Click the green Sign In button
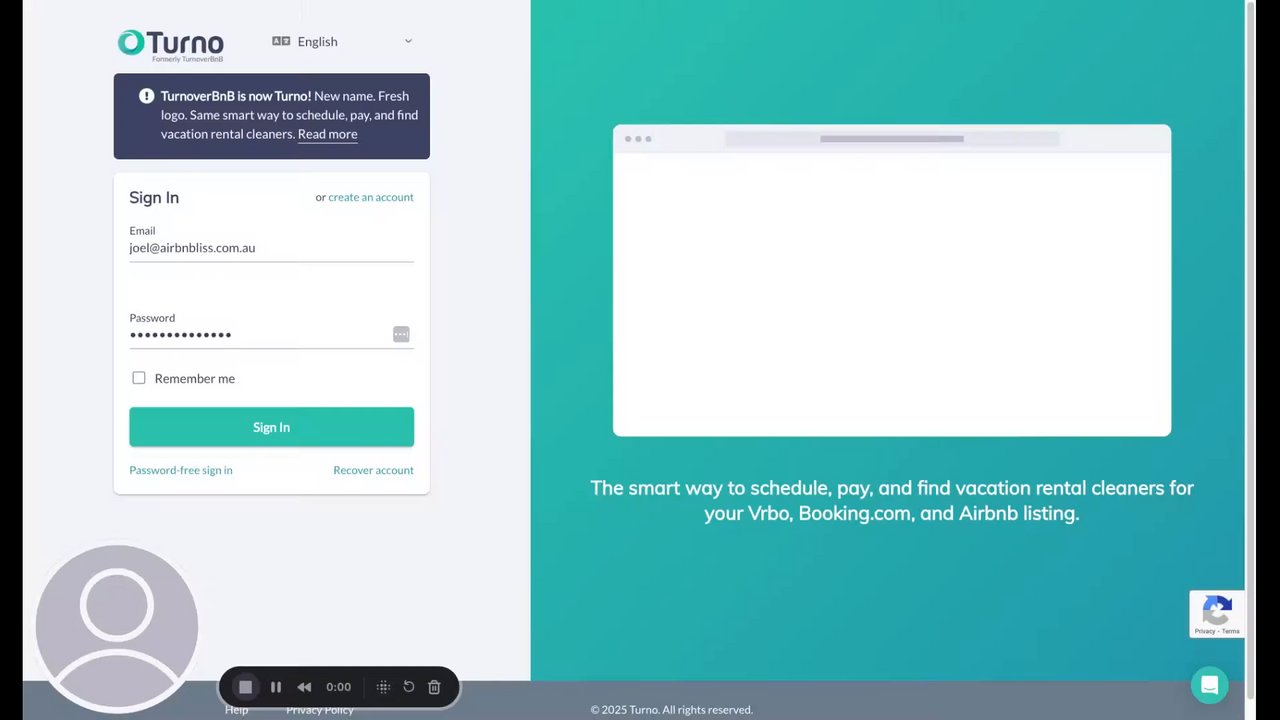 [271, 427]
